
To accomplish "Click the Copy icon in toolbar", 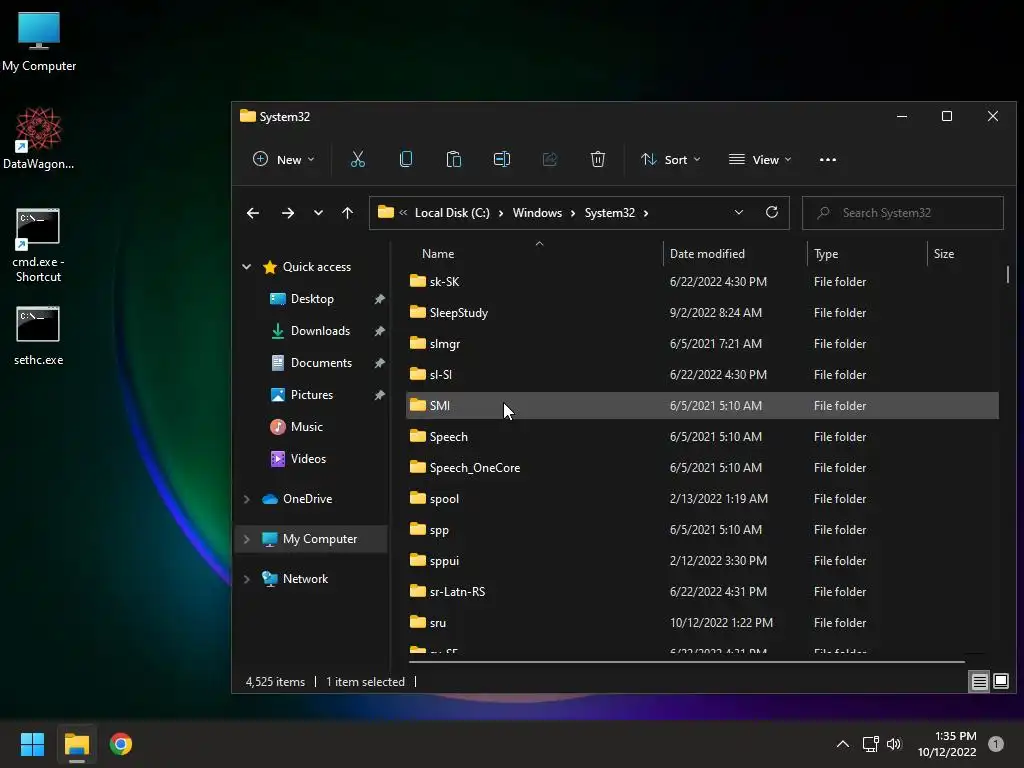I will (406, 159).
